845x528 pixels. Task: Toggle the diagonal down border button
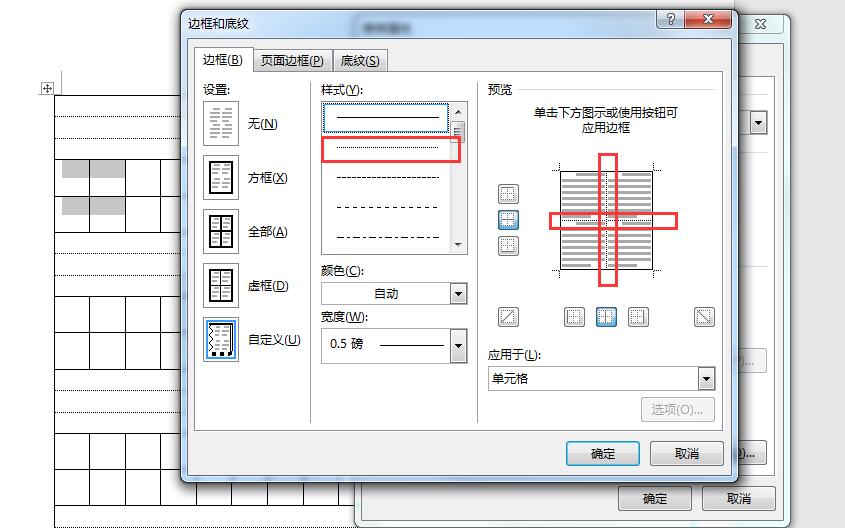point(704,317)
